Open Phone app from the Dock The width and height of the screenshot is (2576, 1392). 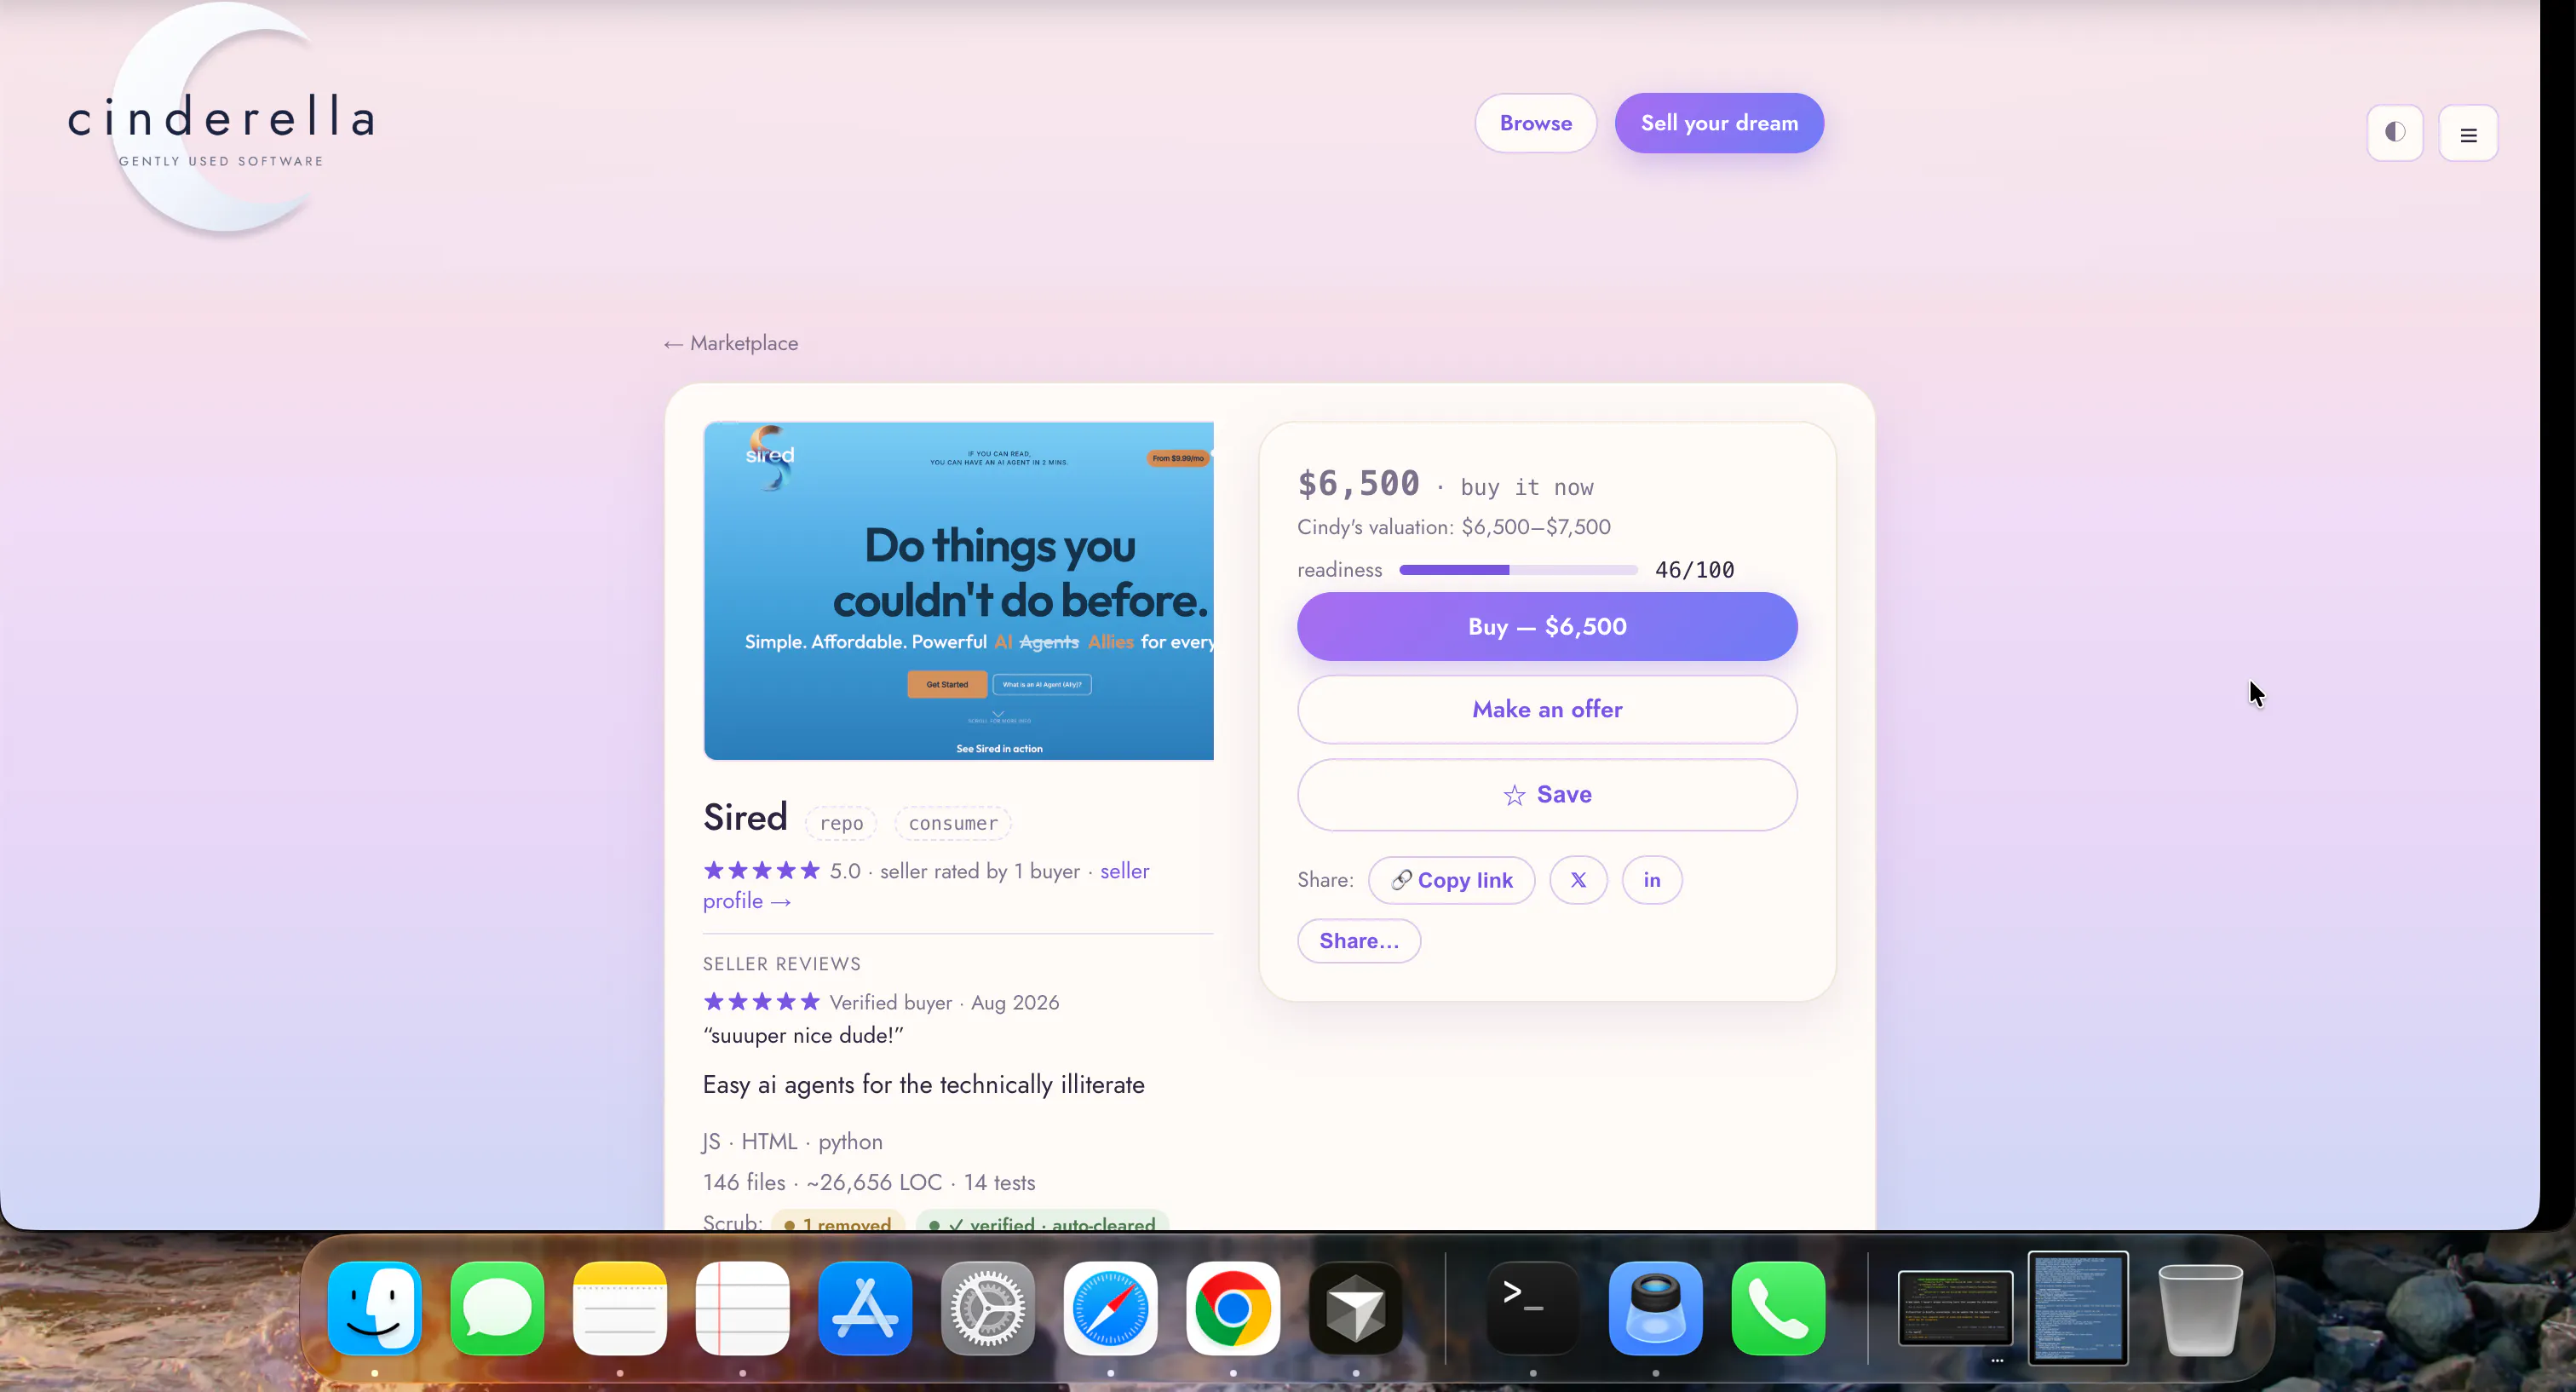(1778, 1308)
